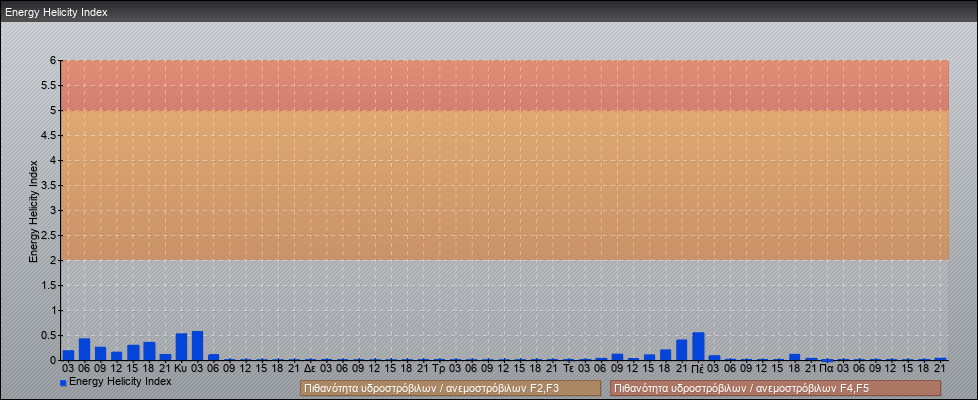Click the 'Πα' day label on x-axis
This screenshot has width=978, height=400.
pyautogui.click(x=827, y=369)
